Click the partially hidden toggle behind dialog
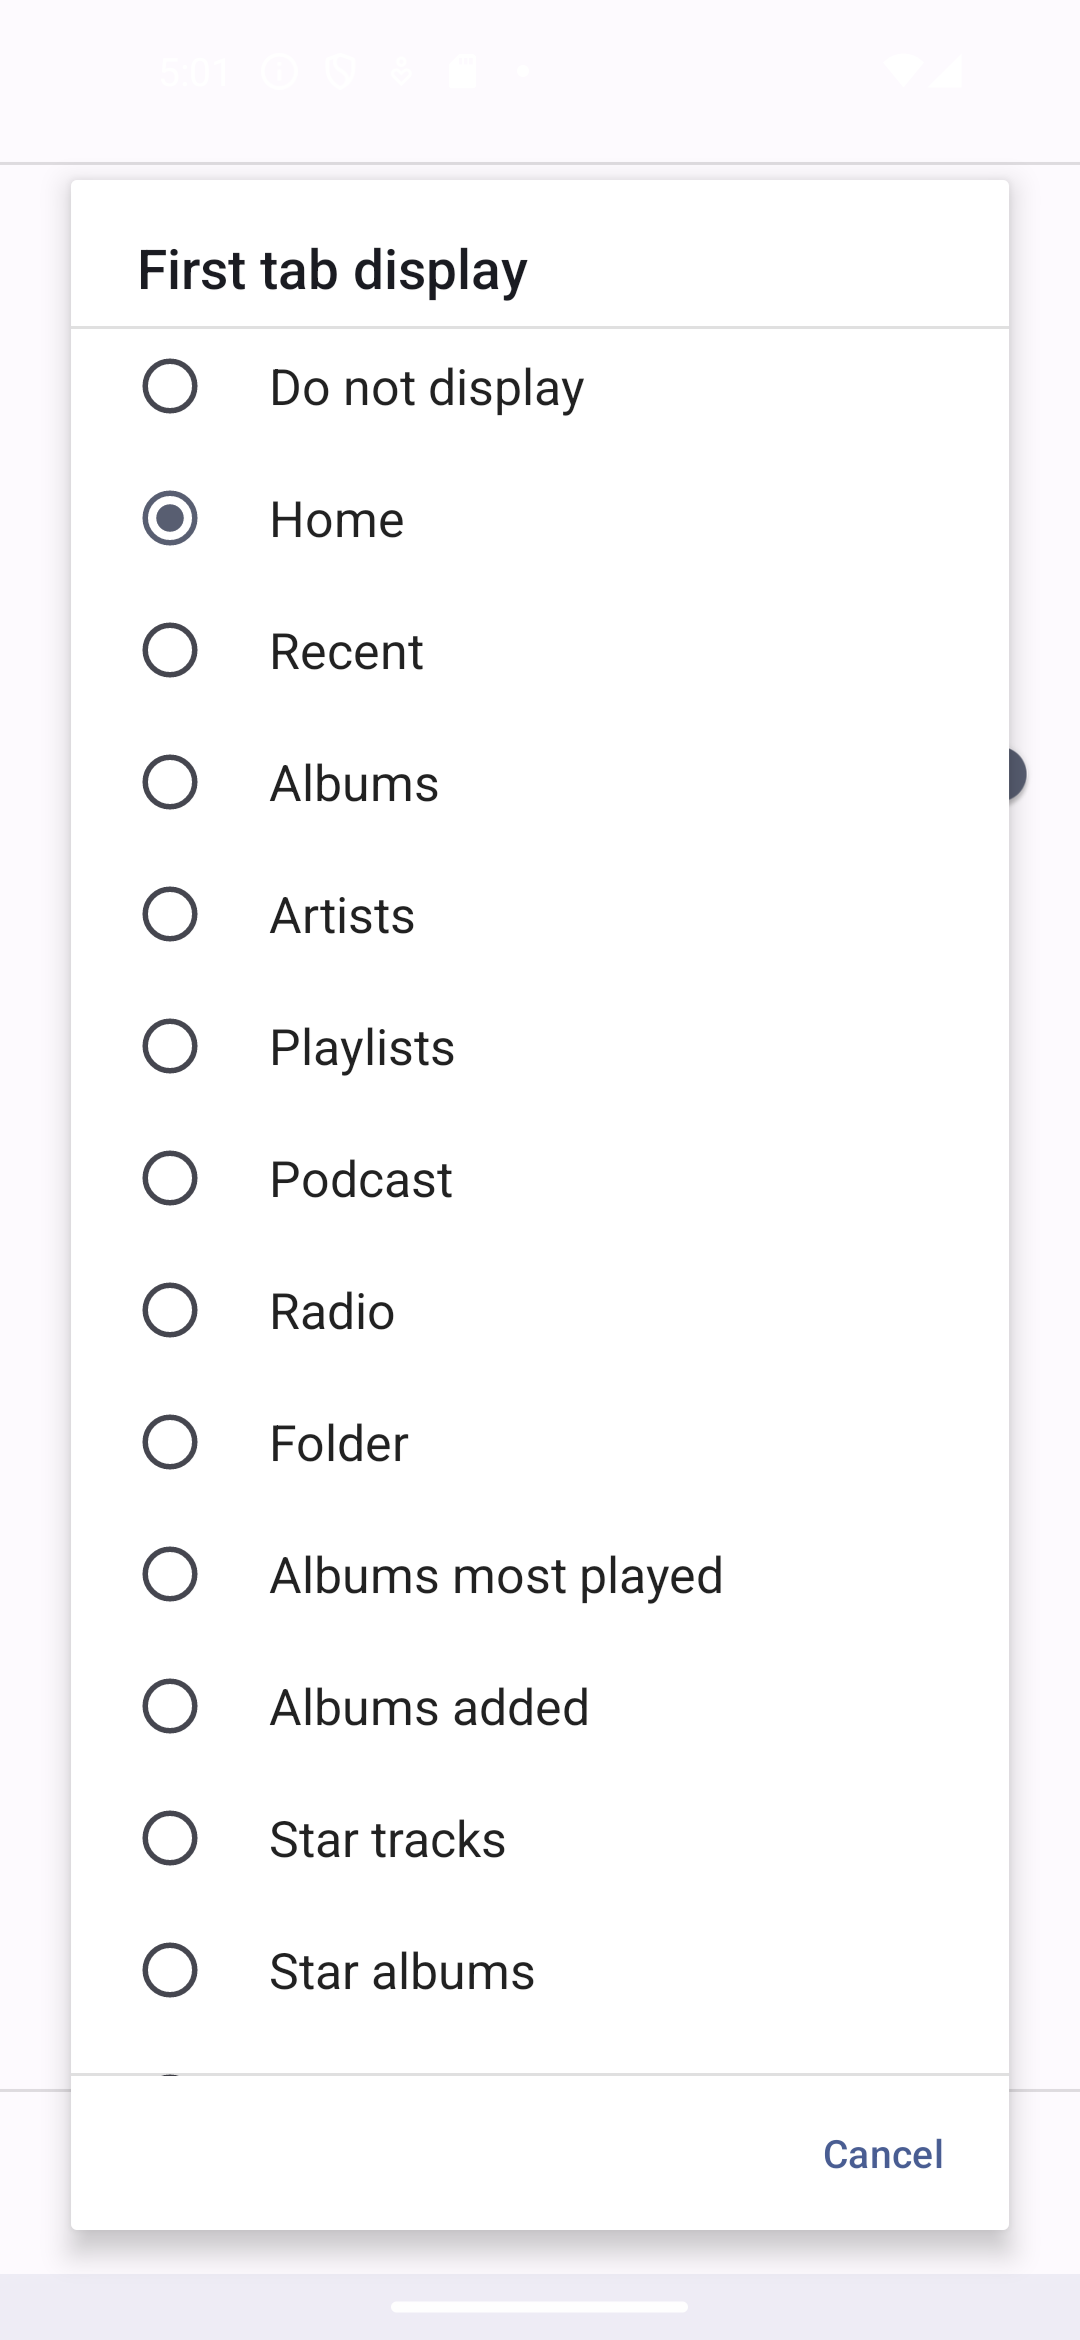1080x2340 pixels. [1018, 775]
